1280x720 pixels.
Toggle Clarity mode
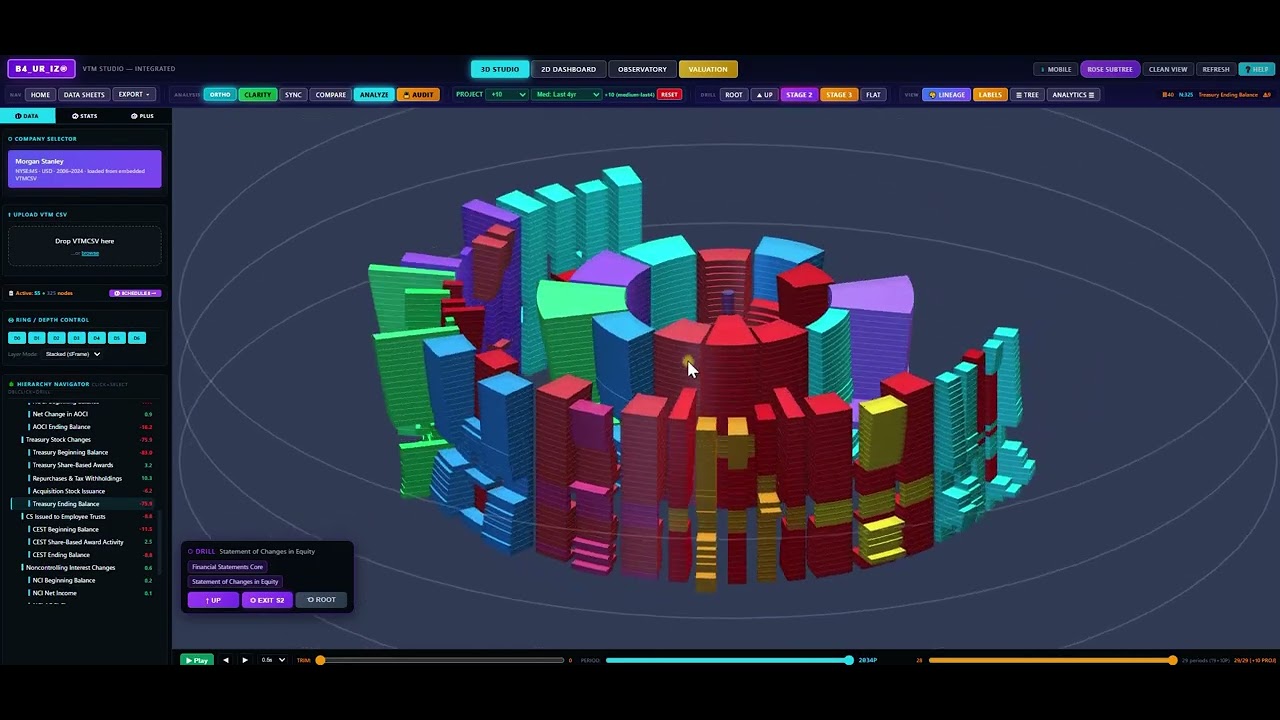258,95
